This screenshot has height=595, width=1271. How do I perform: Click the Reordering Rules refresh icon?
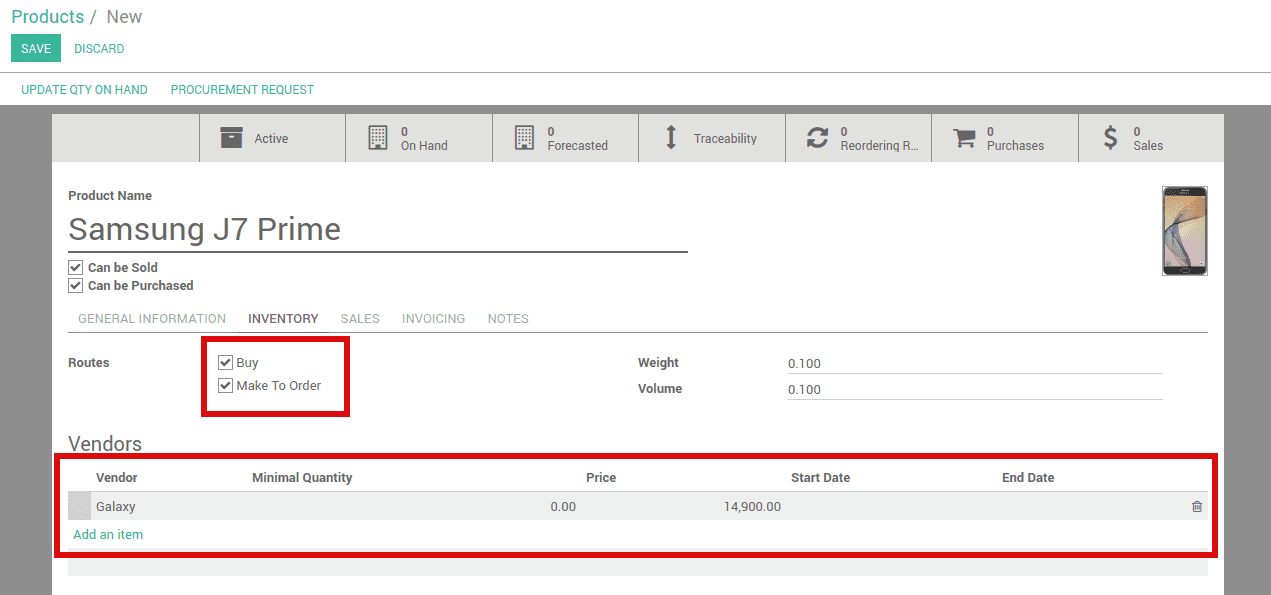818,138
